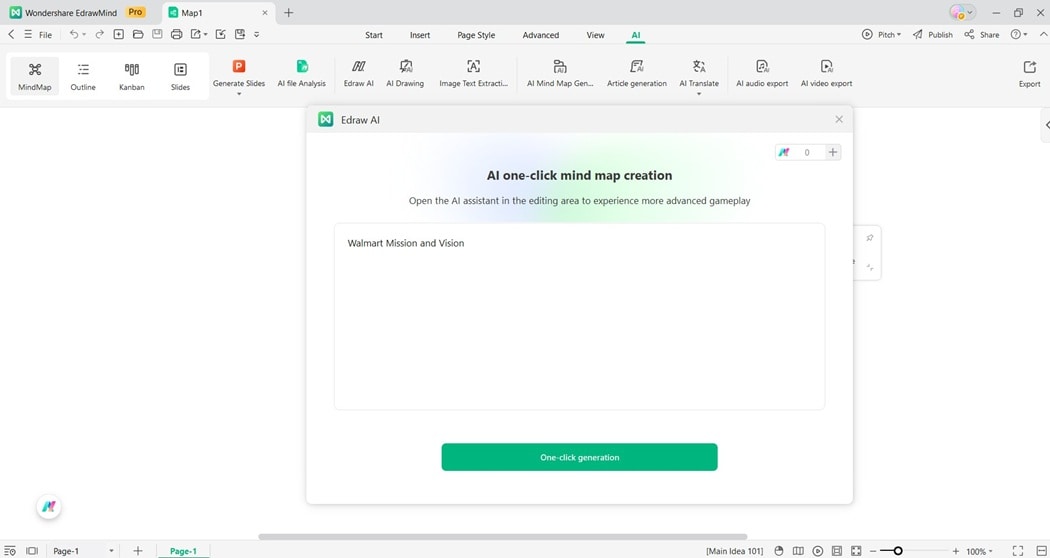This screenshot has height=558, width=1050.
Task: Switch to Slides view mode
Action: click(180, 76)
